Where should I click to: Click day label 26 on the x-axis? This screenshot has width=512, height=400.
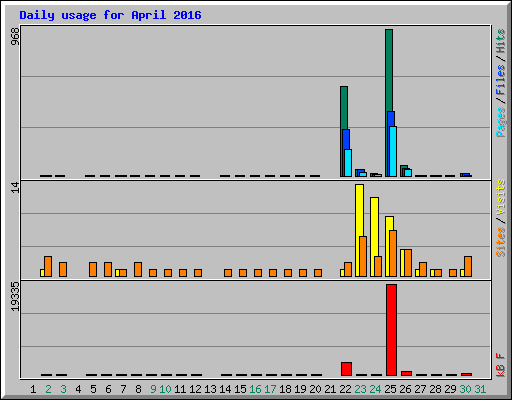[x=405, y=389]
